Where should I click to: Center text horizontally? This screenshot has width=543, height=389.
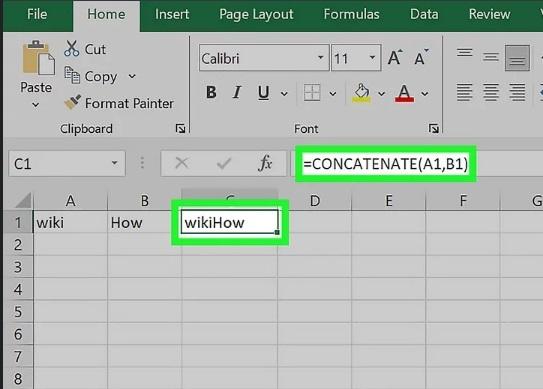point(491,92)
